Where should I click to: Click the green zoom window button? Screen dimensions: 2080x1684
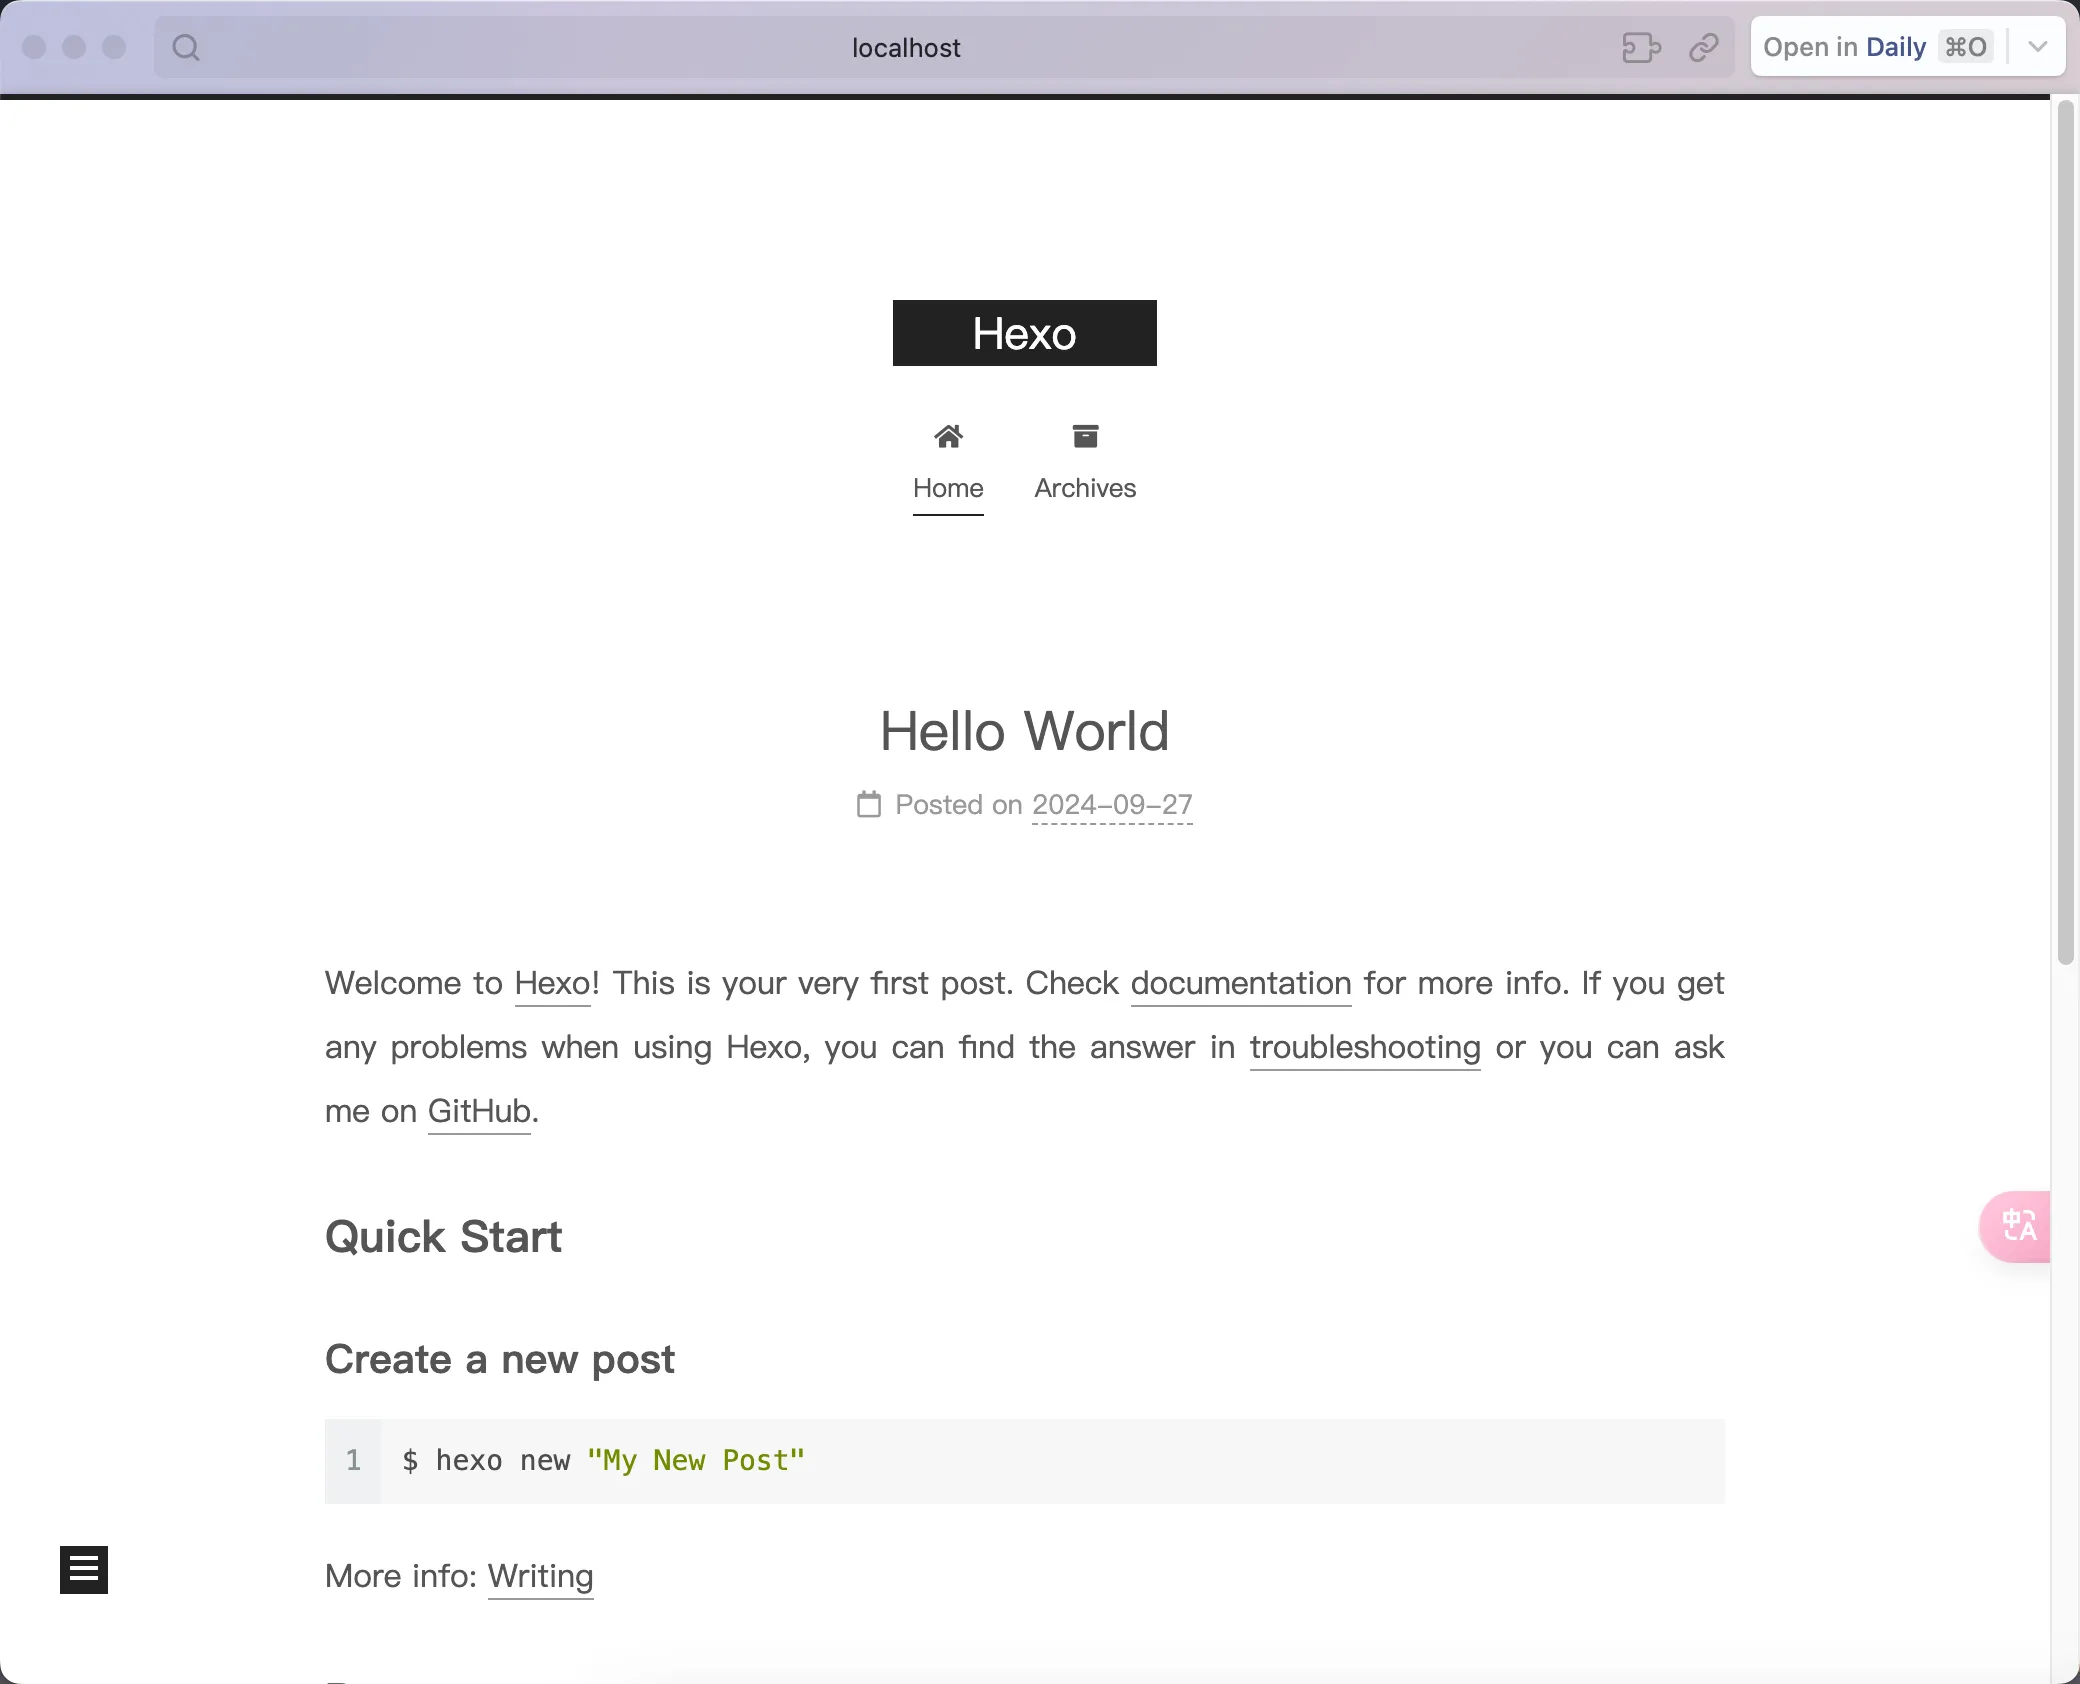pos(114,47)
